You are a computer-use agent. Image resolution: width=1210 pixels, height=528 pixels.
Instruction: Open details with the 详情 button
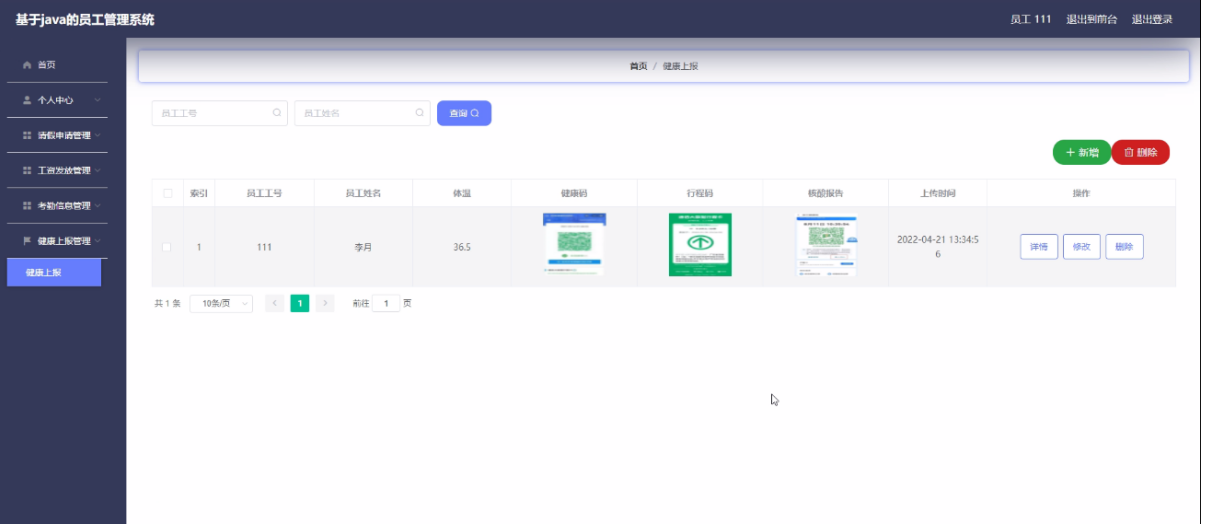1039,247
